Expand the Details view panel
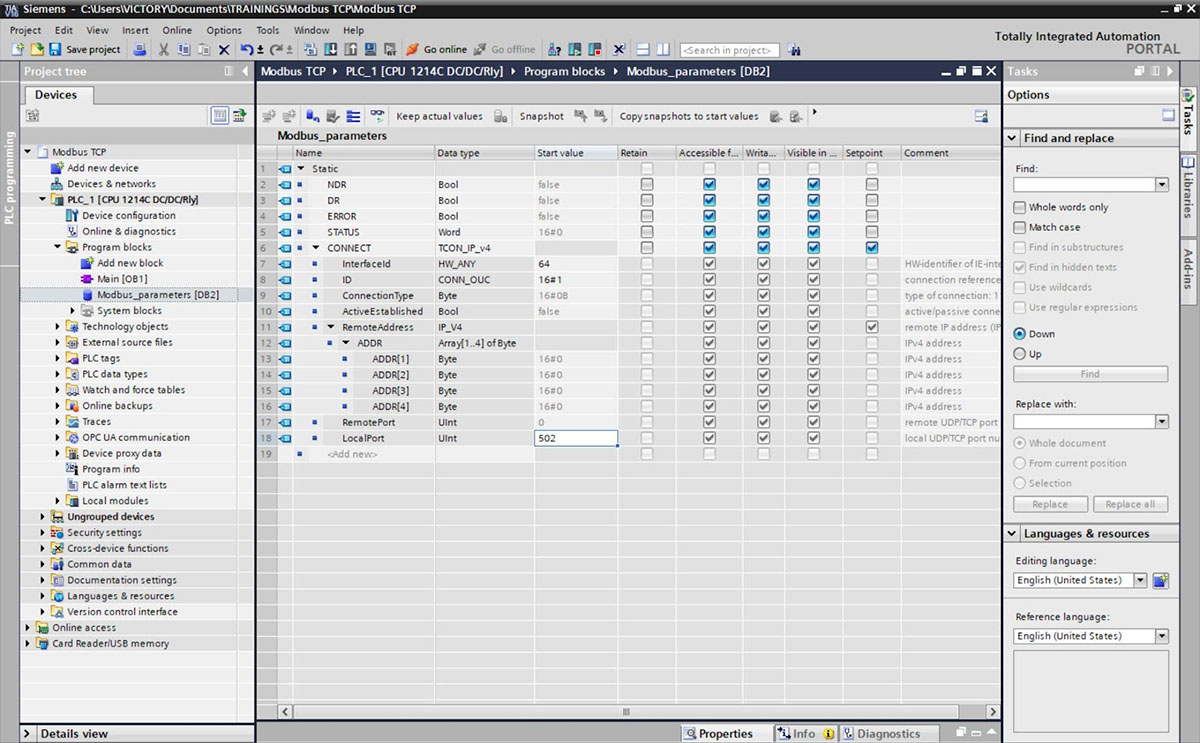The width and height of the screenshot is (1200, 743). point(27,733)
